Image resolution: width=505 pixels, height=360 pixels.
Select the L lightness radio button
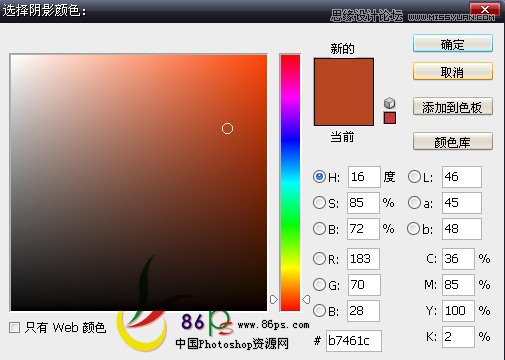[414, 177]
